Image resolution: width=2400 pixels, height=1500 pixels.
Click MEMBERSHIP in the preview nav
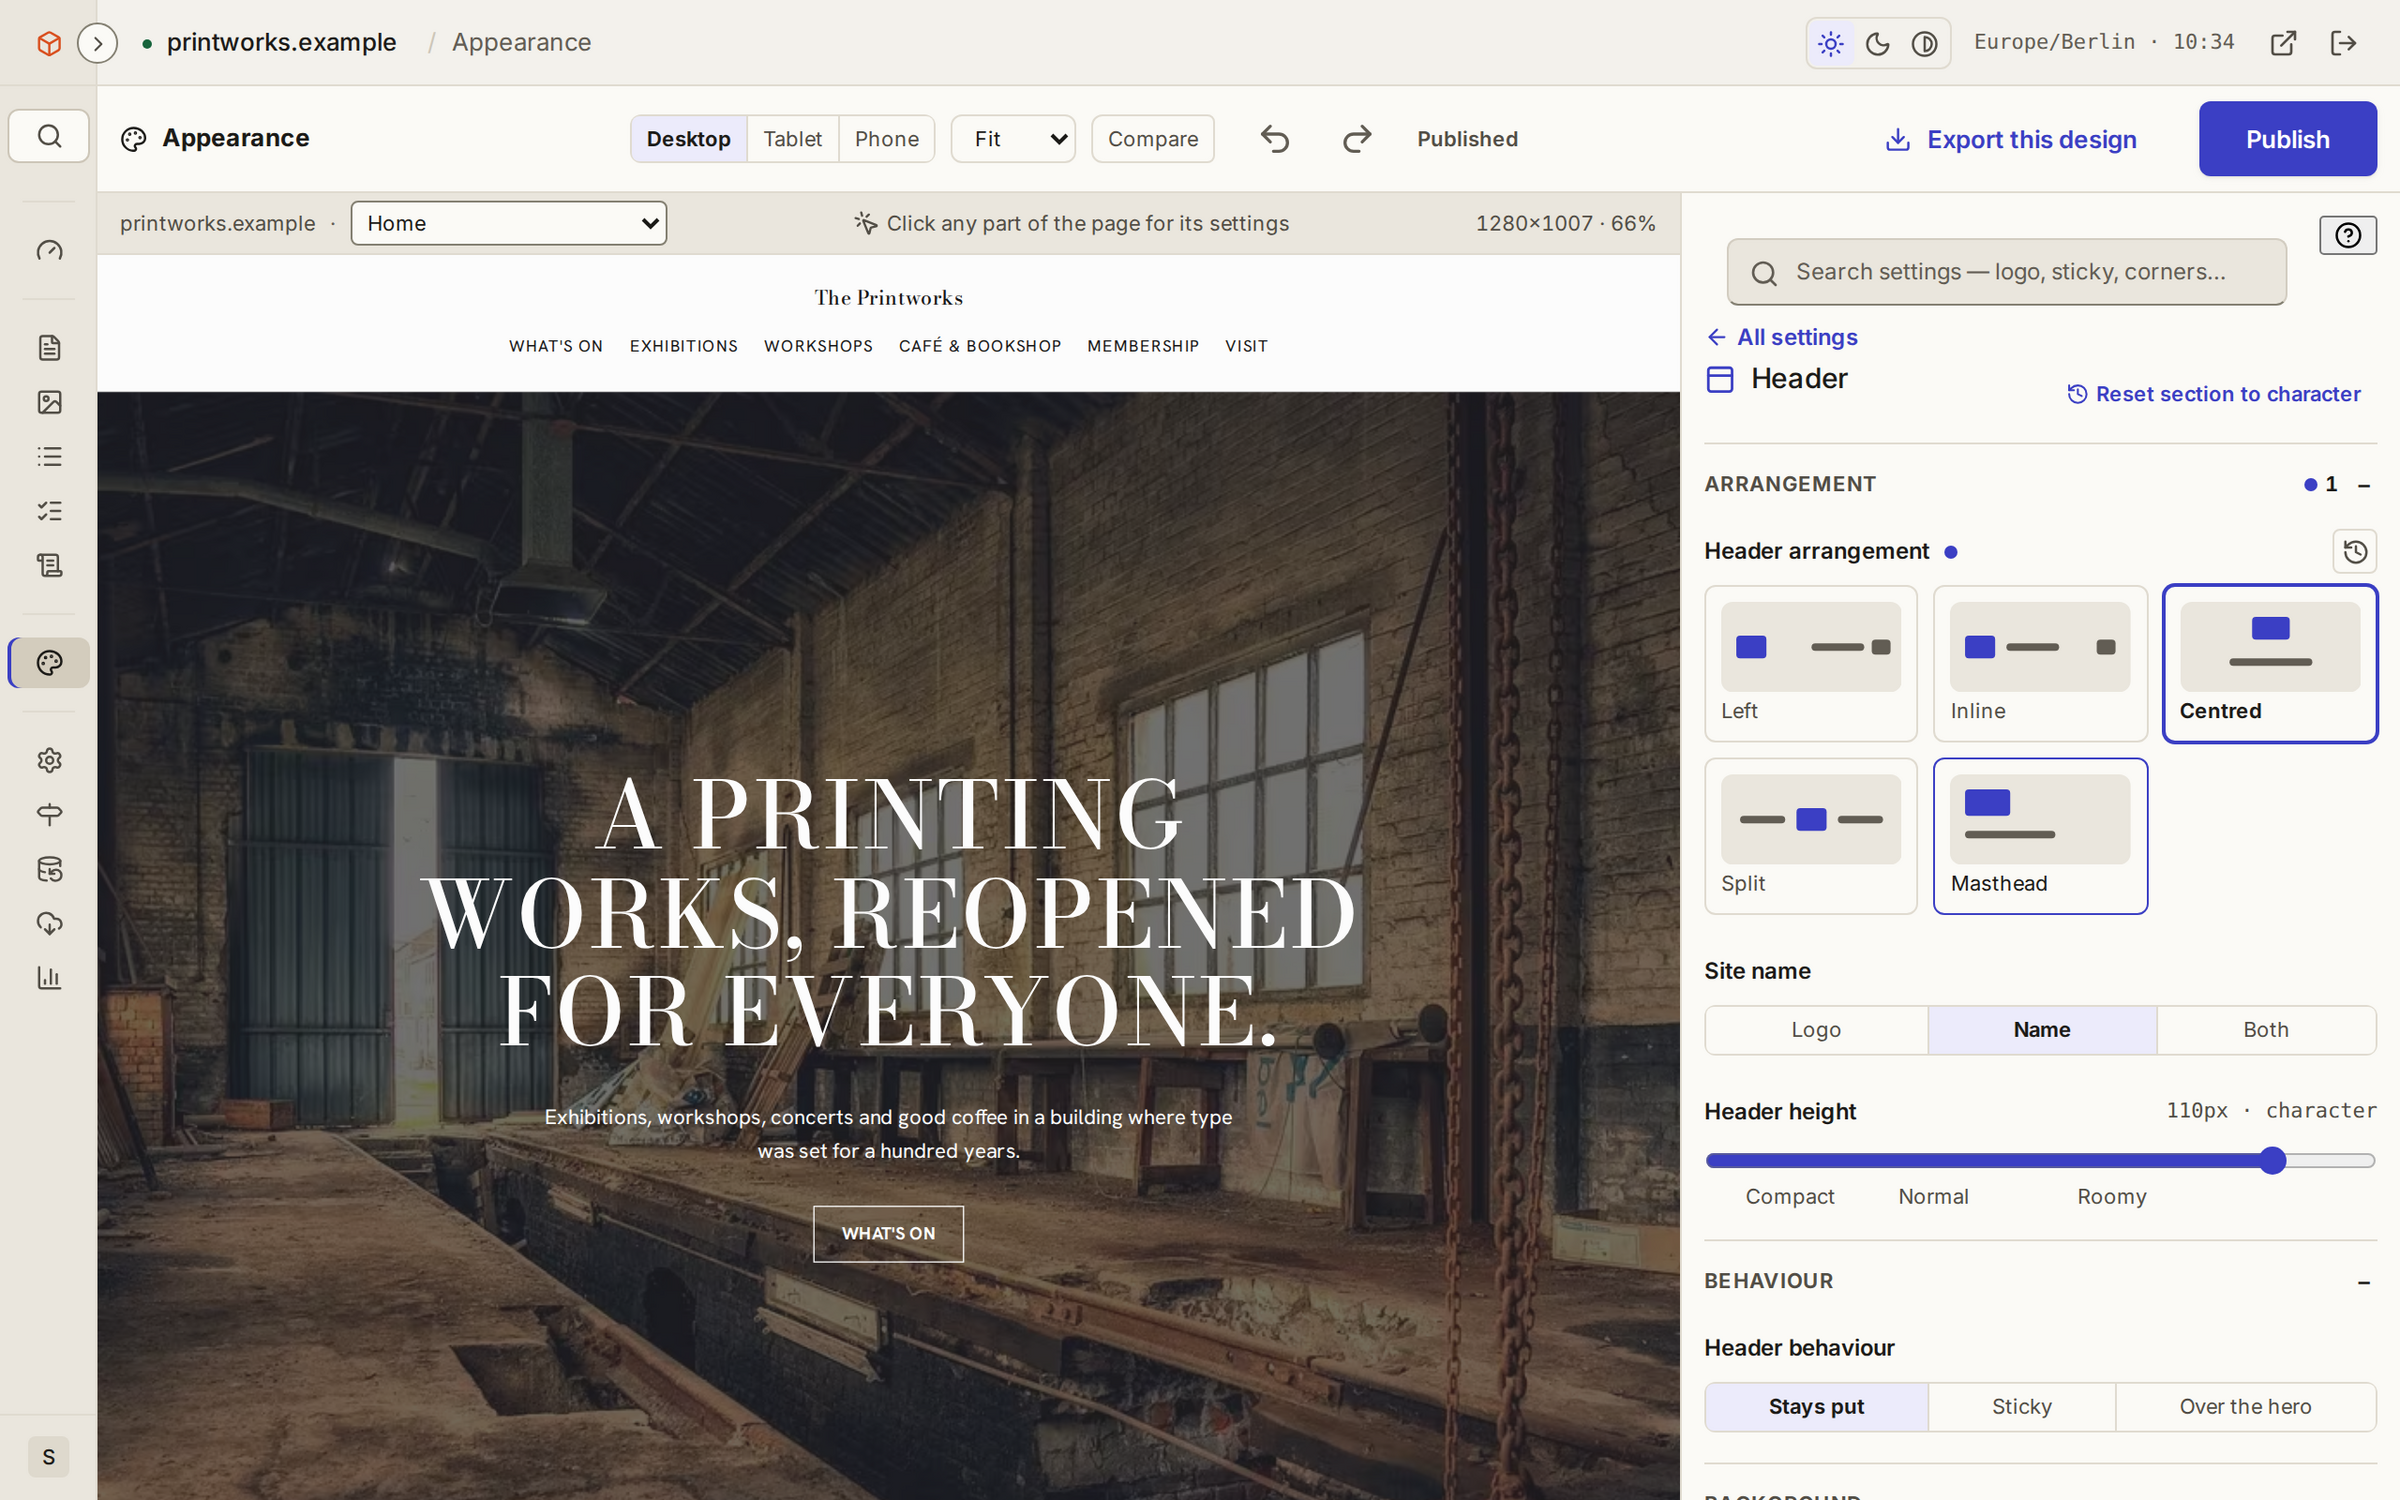(1143, 346)
